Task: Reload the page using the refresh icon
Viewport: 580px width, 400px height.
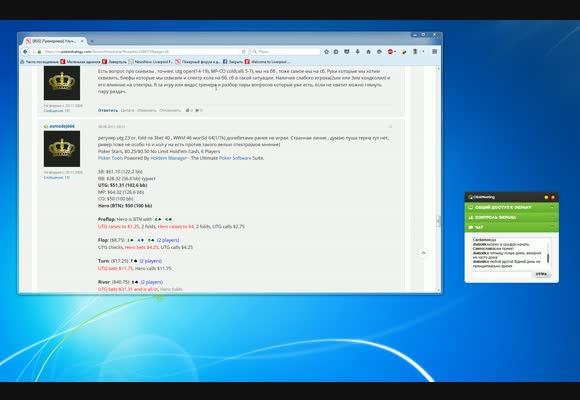Action: pos(243,52)
